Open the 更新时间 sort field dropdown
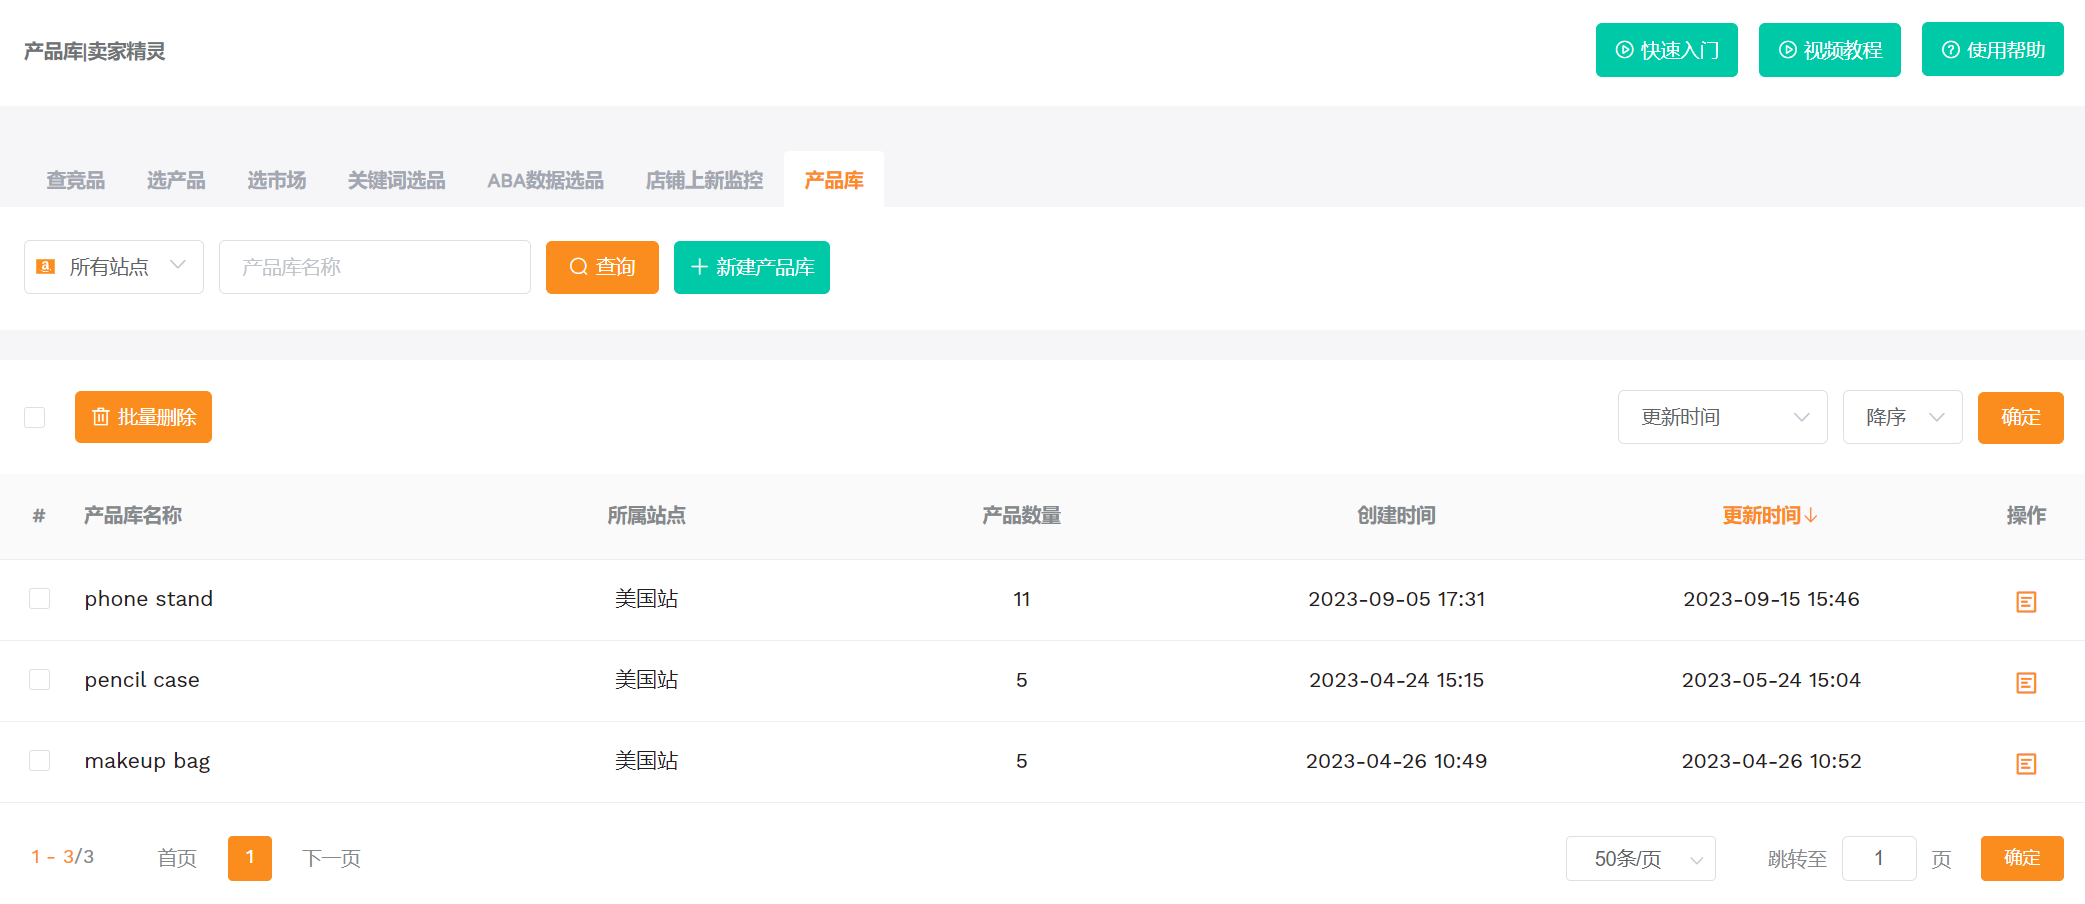Image resolution: width=2085 pixels, height=904 pixels. tap(1722, 417)
